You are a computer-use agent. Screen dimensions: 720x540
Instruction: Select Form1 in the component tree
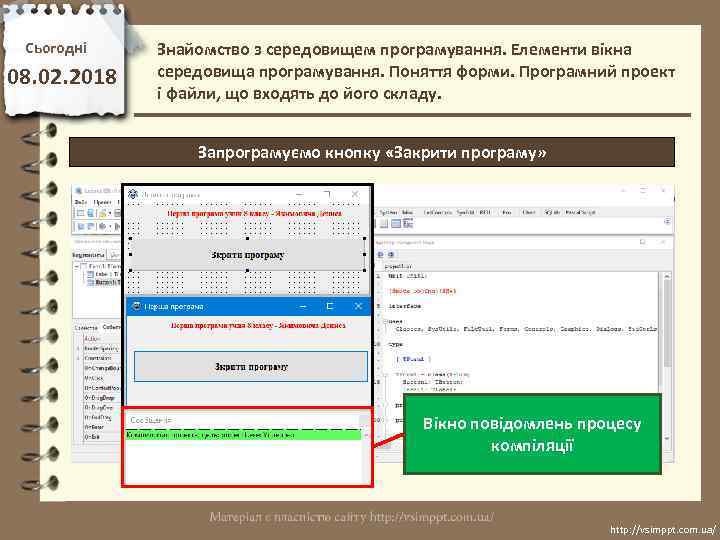(x=103, y=266)
